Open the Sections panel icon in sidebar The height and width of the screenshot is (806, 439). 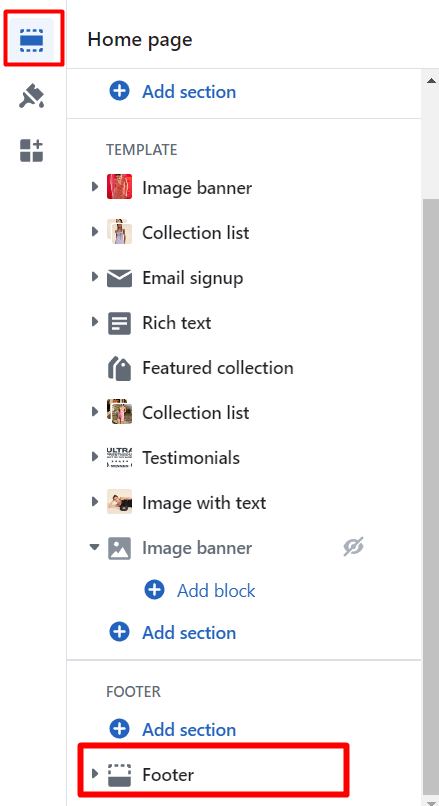coord(32,39)
